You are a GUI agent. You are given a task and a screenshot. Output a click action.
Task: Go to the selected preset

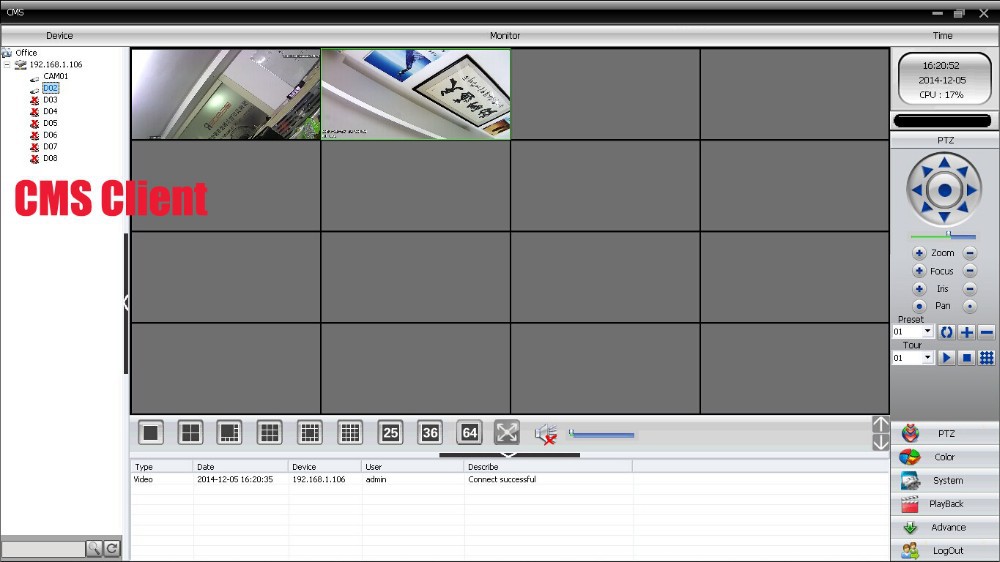coord(946,332)
